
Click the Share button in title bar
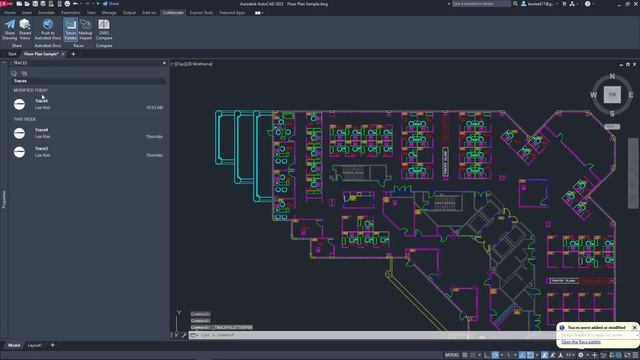tap(111, 4)
